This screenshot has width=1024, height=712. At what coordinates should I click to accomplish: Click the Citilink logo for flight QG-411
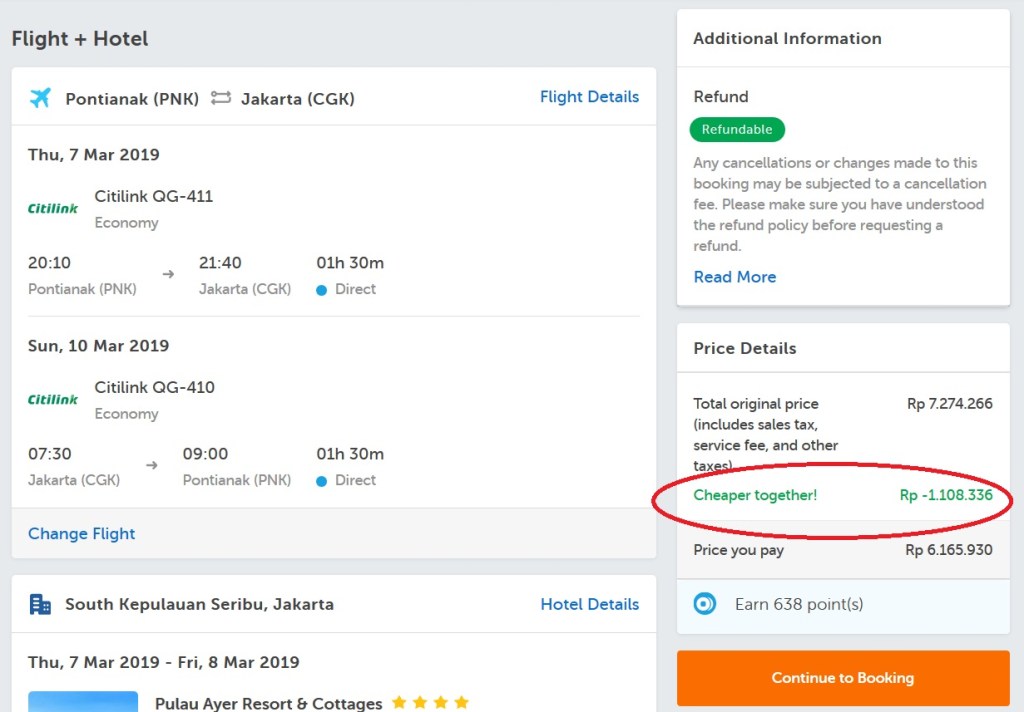[x=53, y=209]
